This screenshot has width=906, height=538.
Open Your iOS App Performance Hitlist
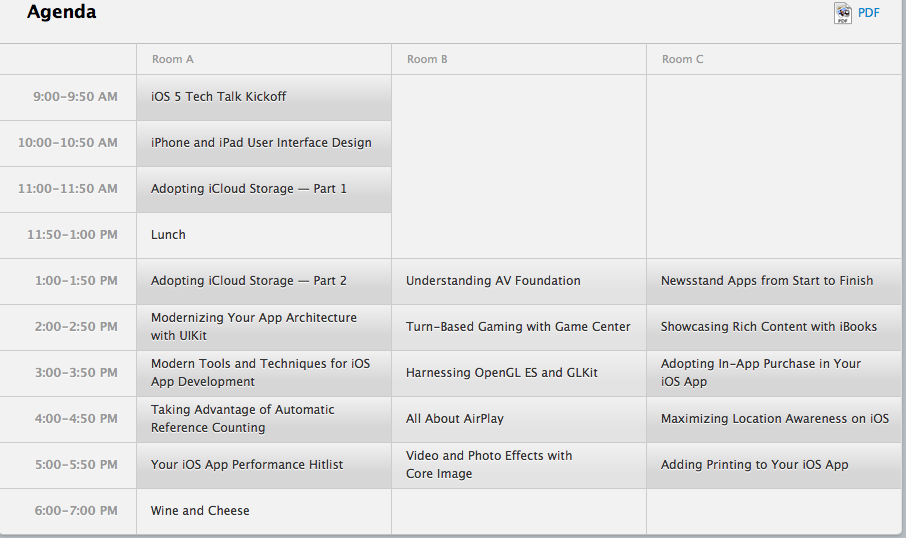pos(264,465)
